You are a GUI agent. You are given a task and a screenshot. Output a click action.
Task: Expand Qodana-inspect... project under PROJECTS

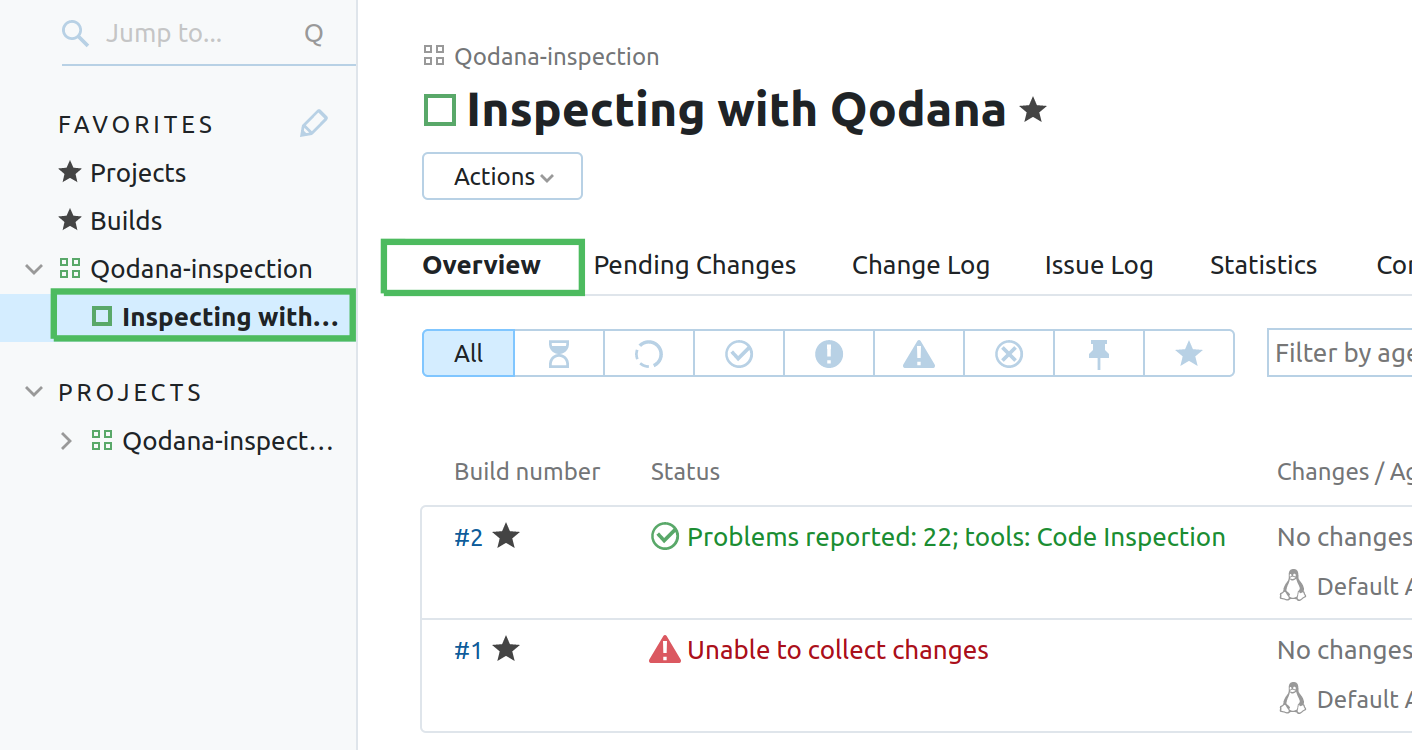[66, 441]
